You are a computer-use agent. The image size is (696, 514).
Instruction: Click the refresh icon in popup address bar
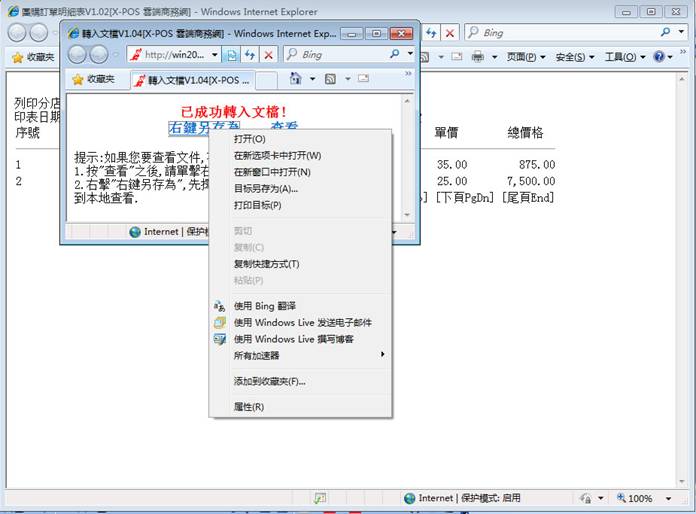[249, 54]
